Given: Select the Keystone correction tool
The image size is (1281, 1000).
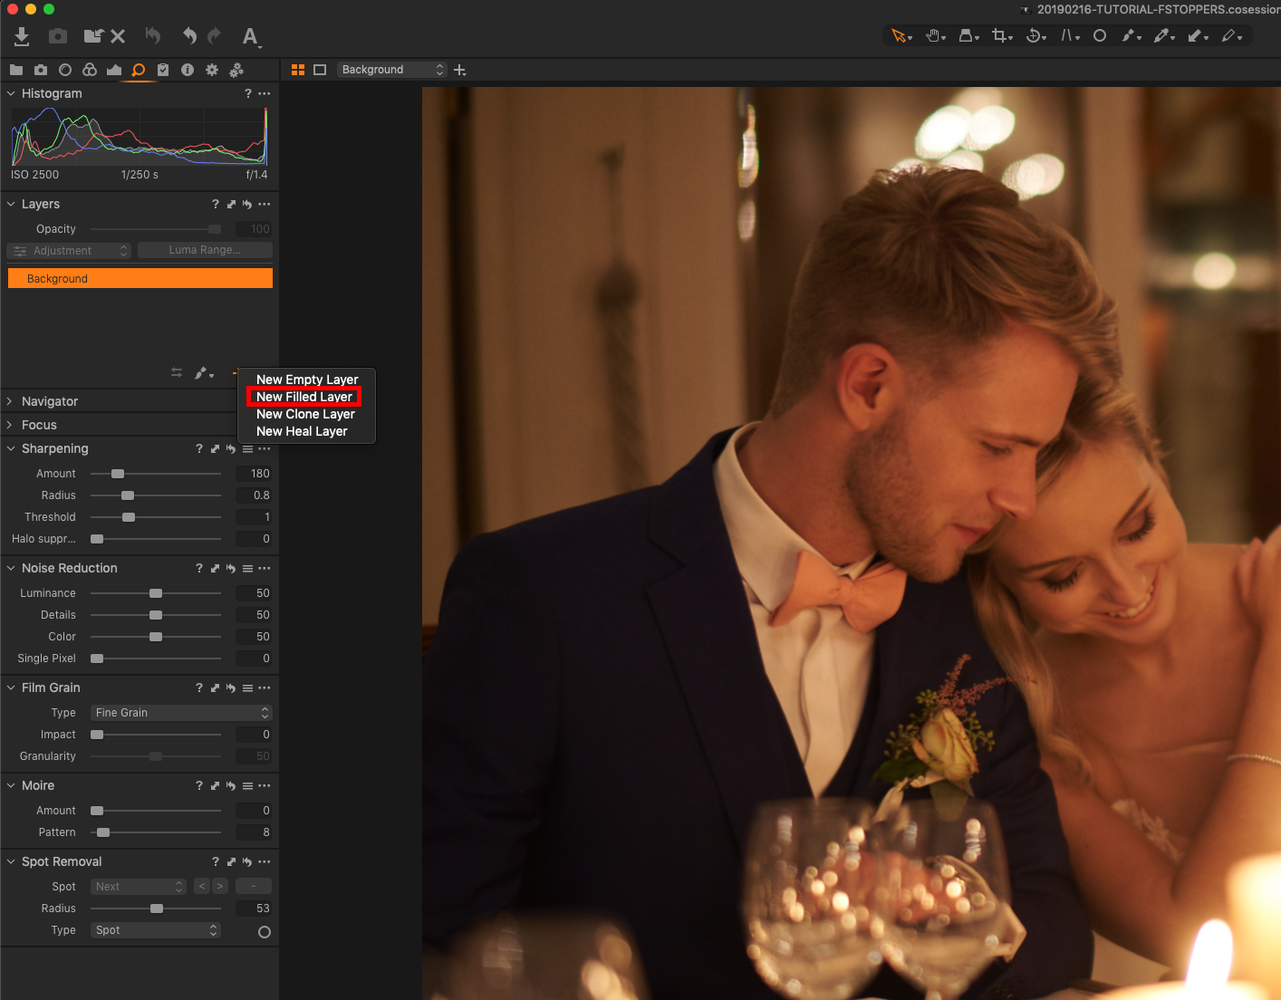Looking at the screenshot, I should tap(1068, 36).
